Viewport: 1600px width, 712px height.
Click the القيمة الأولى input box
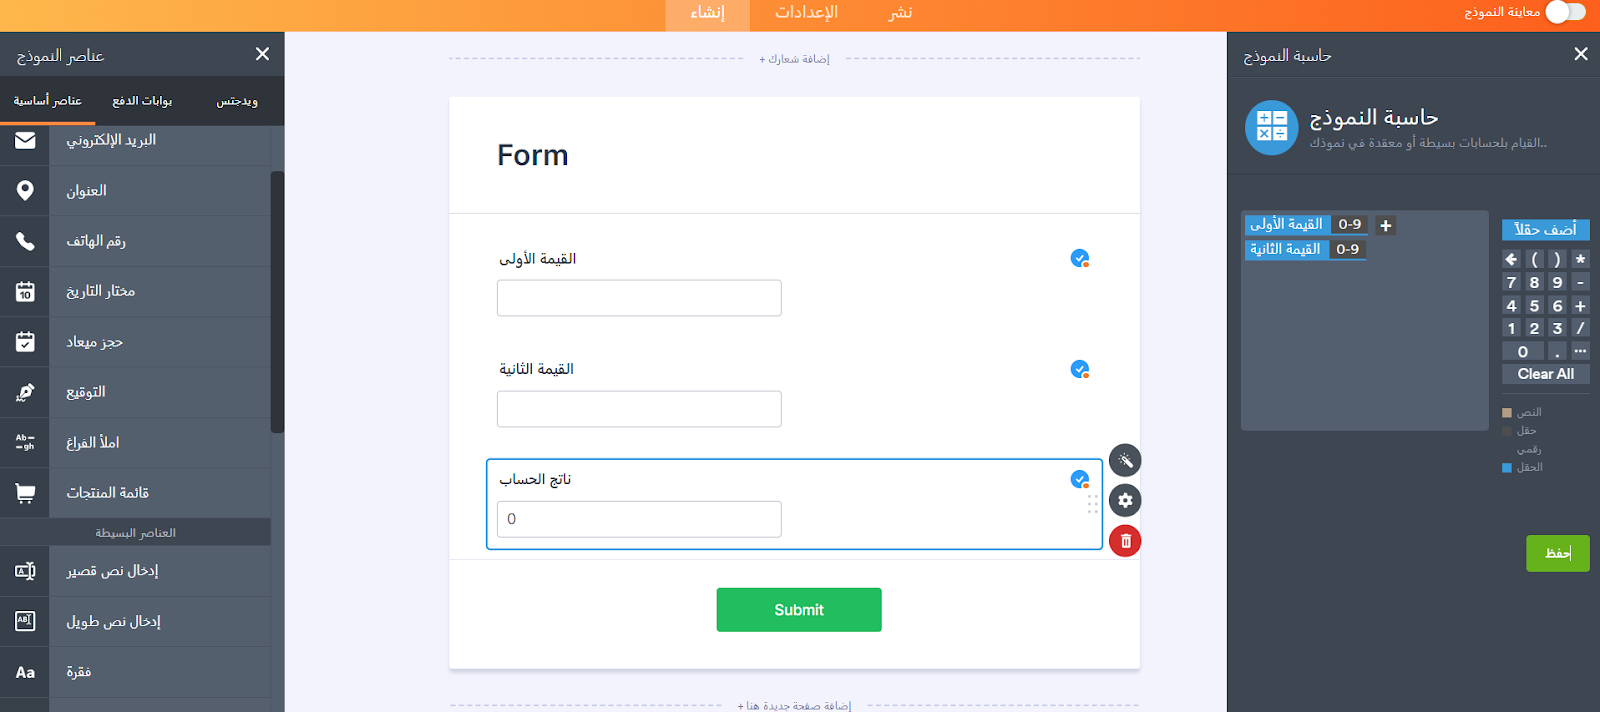click(x=639, y=298)
